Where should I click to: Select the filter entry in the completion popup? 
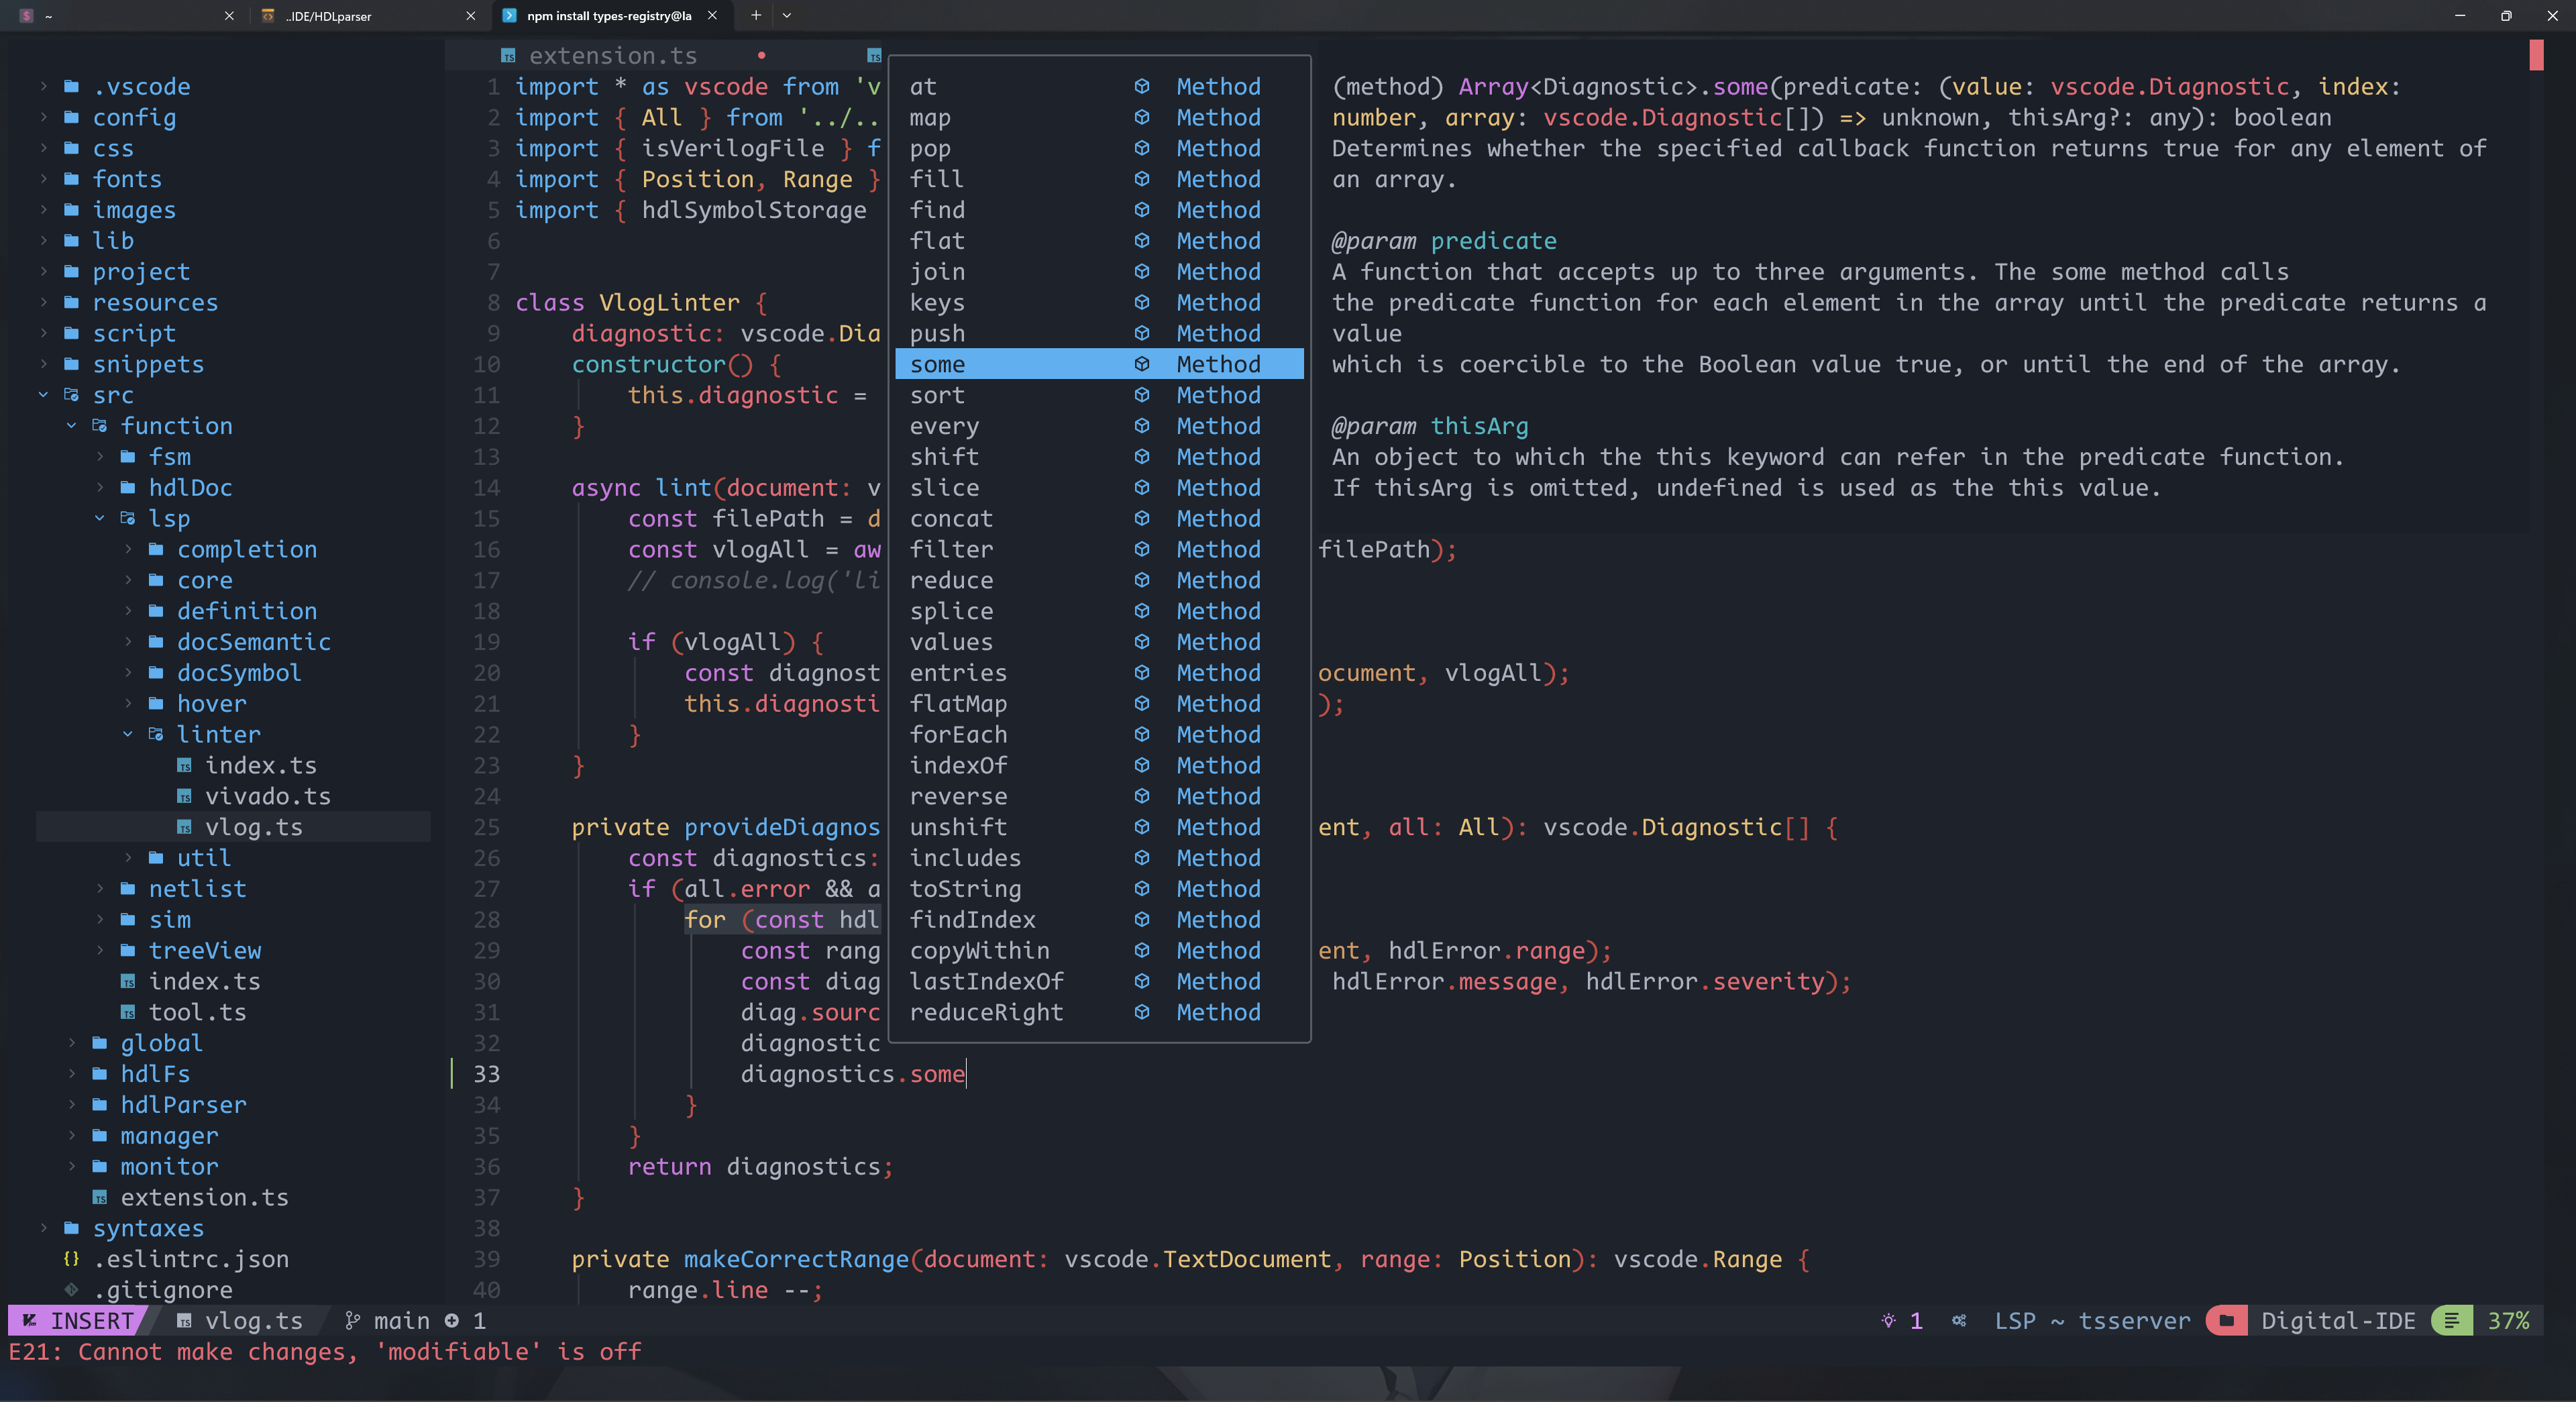(951, 549)
